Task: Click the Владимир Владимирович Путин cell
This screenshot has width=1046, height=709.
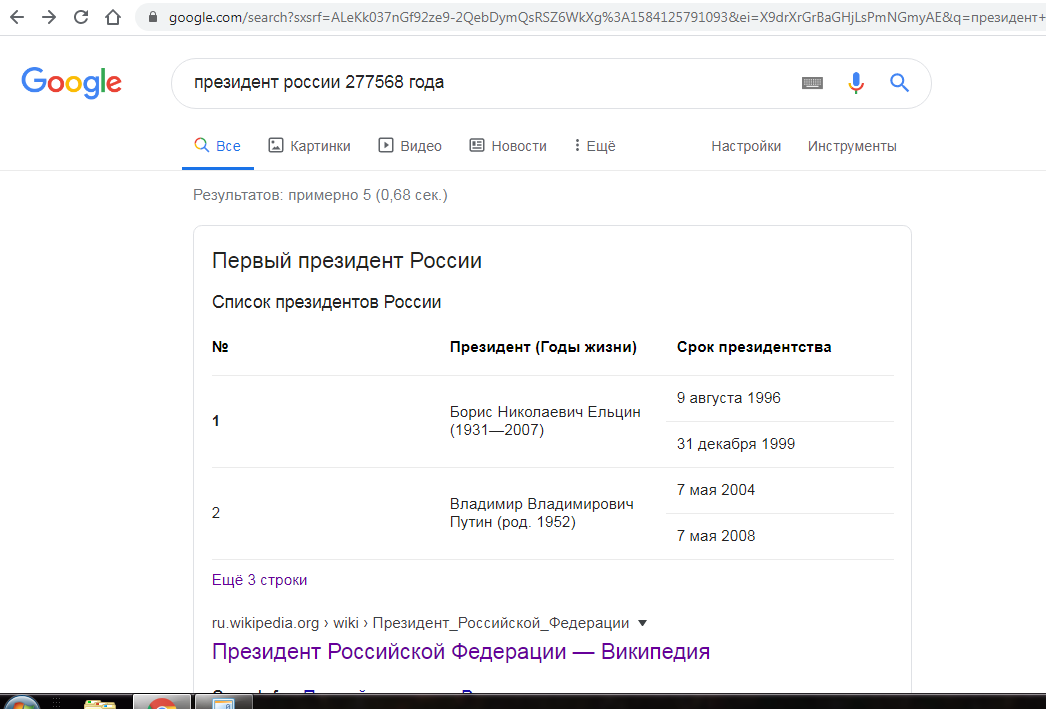Action: coord(542,513)
